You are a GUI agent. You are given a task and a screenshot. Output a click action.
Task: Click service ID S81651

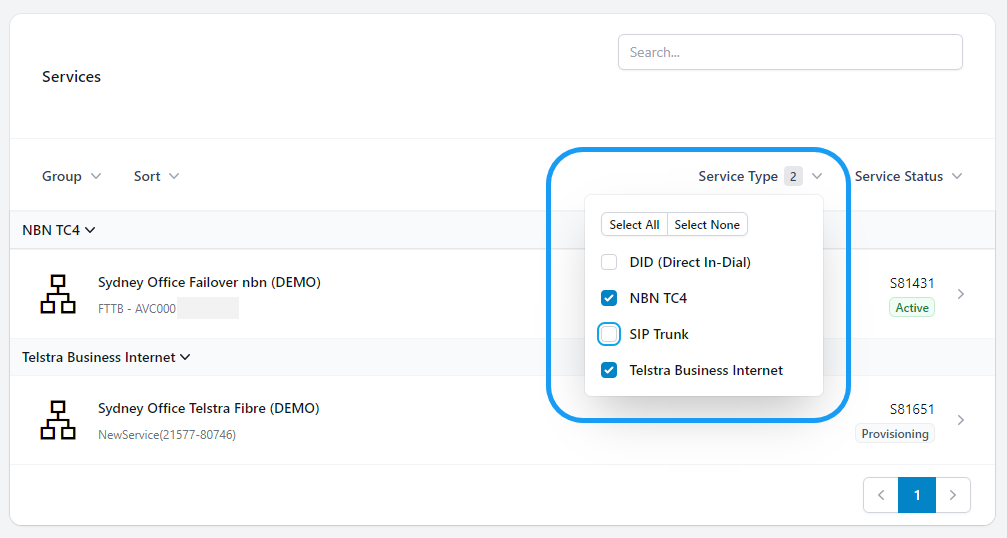912,409
